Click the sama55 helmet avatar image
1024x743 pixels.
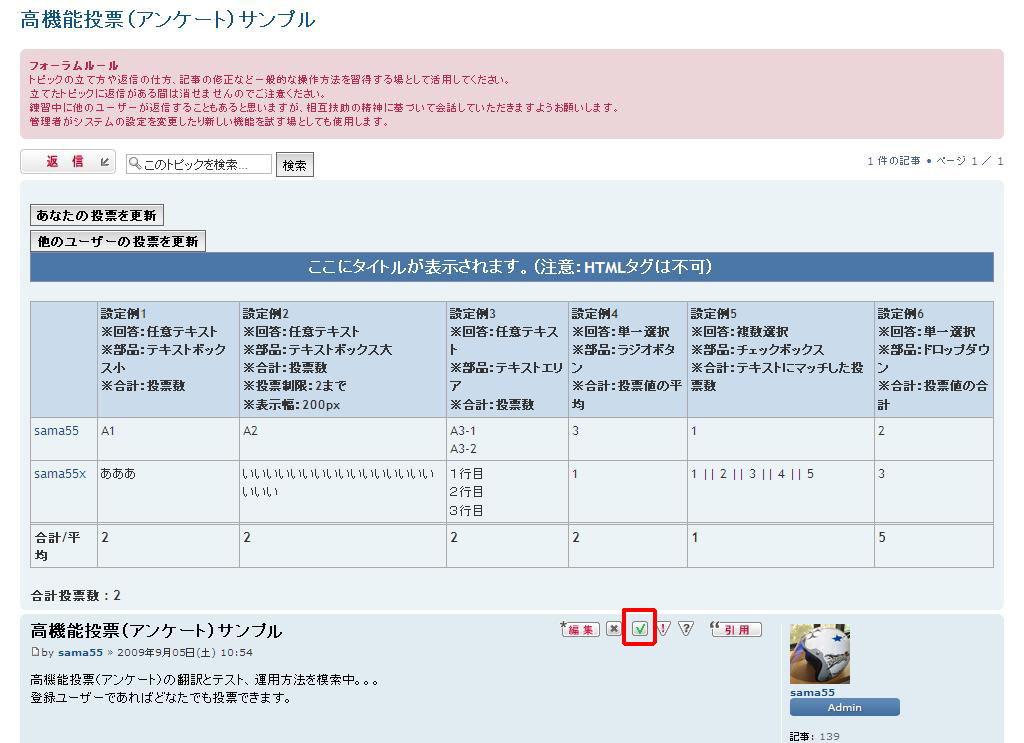tap(820, 654)
